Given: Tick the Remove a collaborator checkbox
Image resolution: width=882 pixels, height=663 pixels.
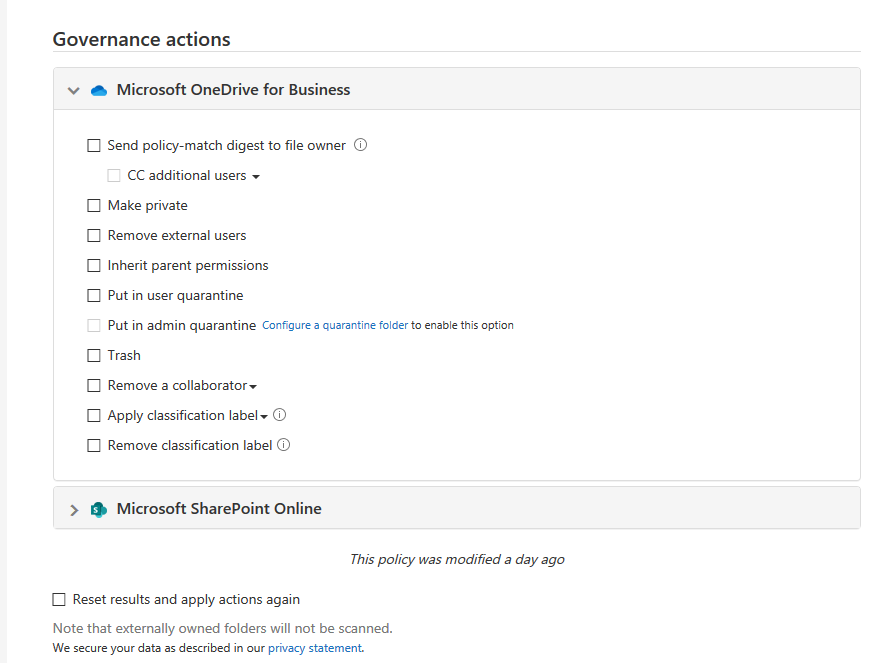Looking at the screenshot, I should [x=94, y=386].
